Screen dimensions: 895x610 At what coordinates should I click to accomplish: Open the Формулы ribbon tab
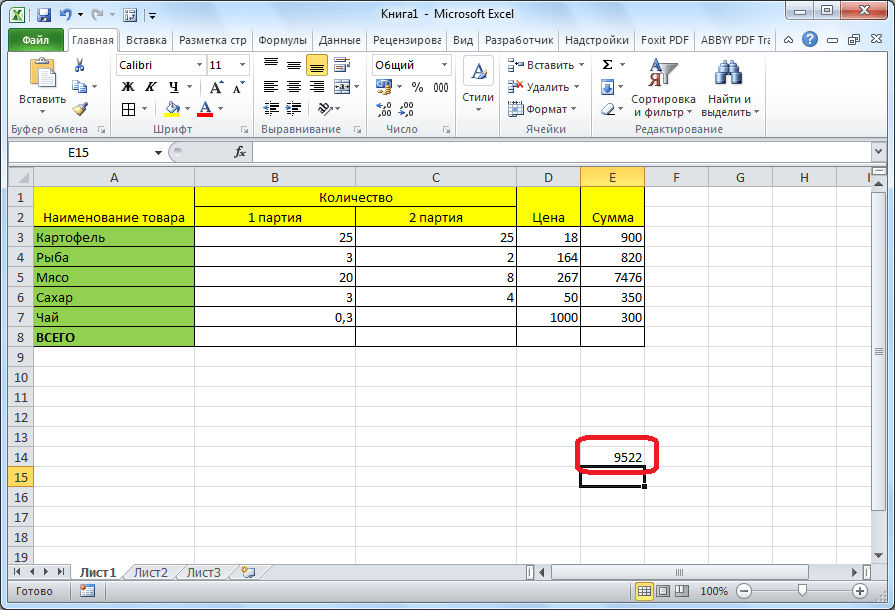pyautogui.click(x=282, y=40)
